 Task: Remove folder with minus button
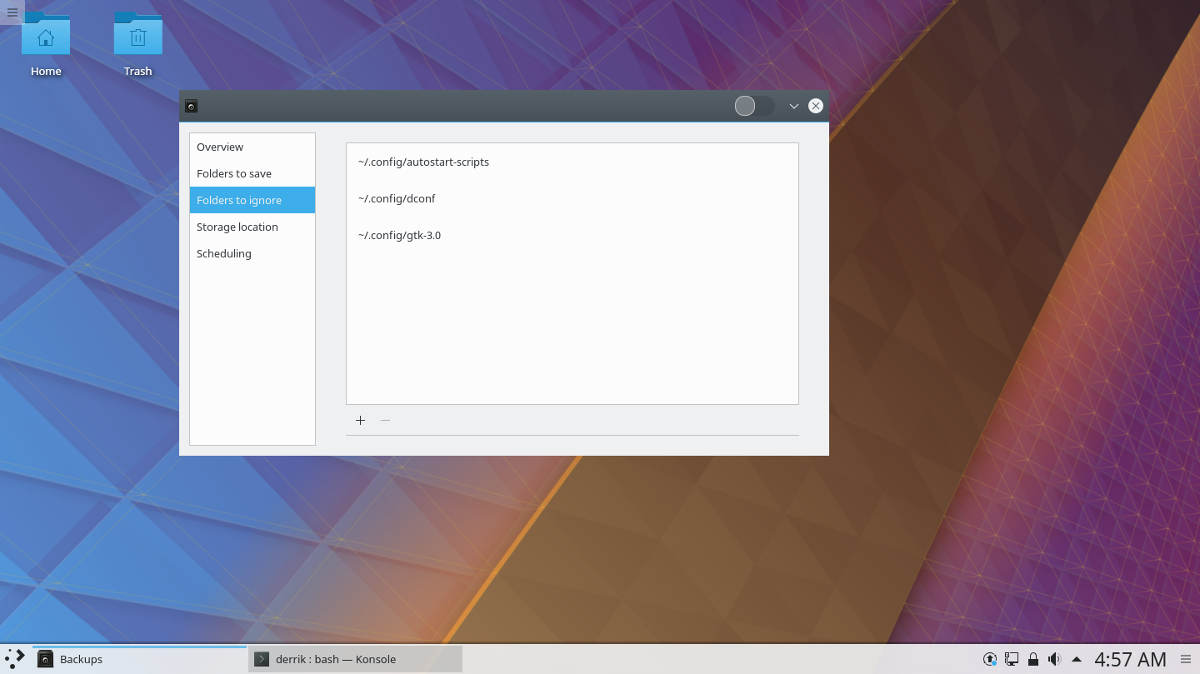pos(385,420)
